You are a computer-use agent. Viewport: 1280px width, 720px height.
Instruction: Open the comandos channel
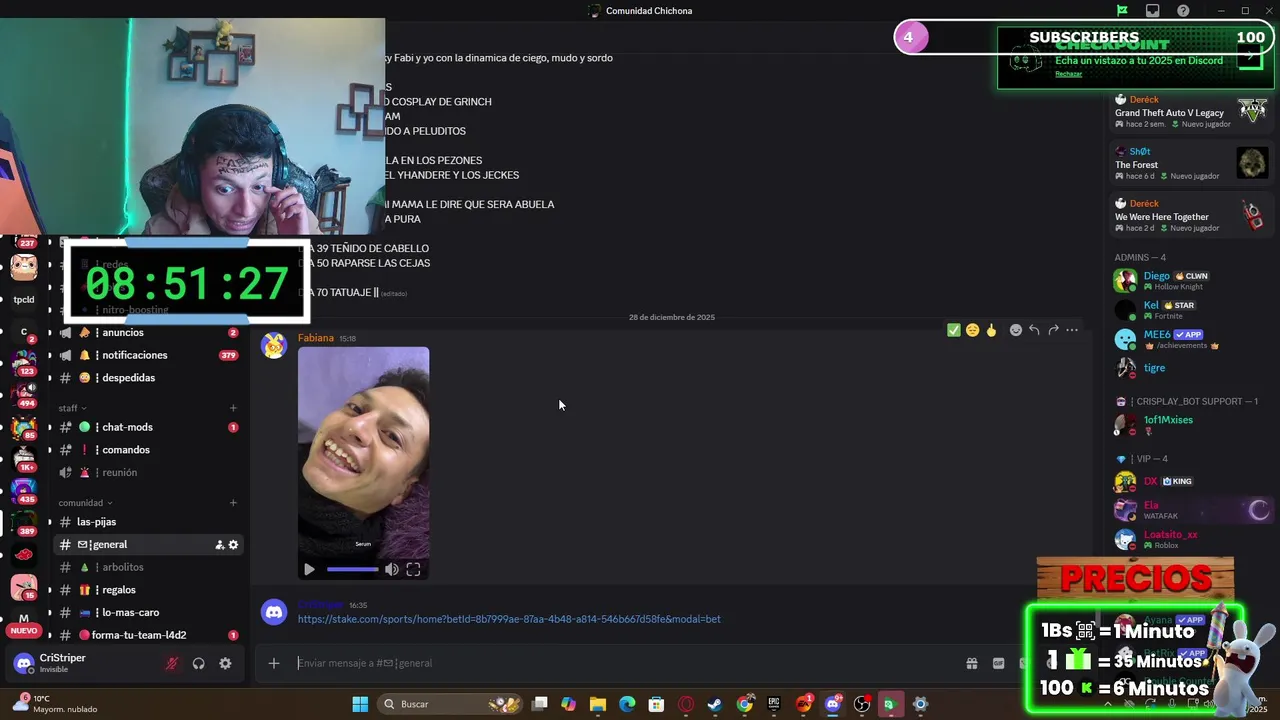tap(149, 450)
